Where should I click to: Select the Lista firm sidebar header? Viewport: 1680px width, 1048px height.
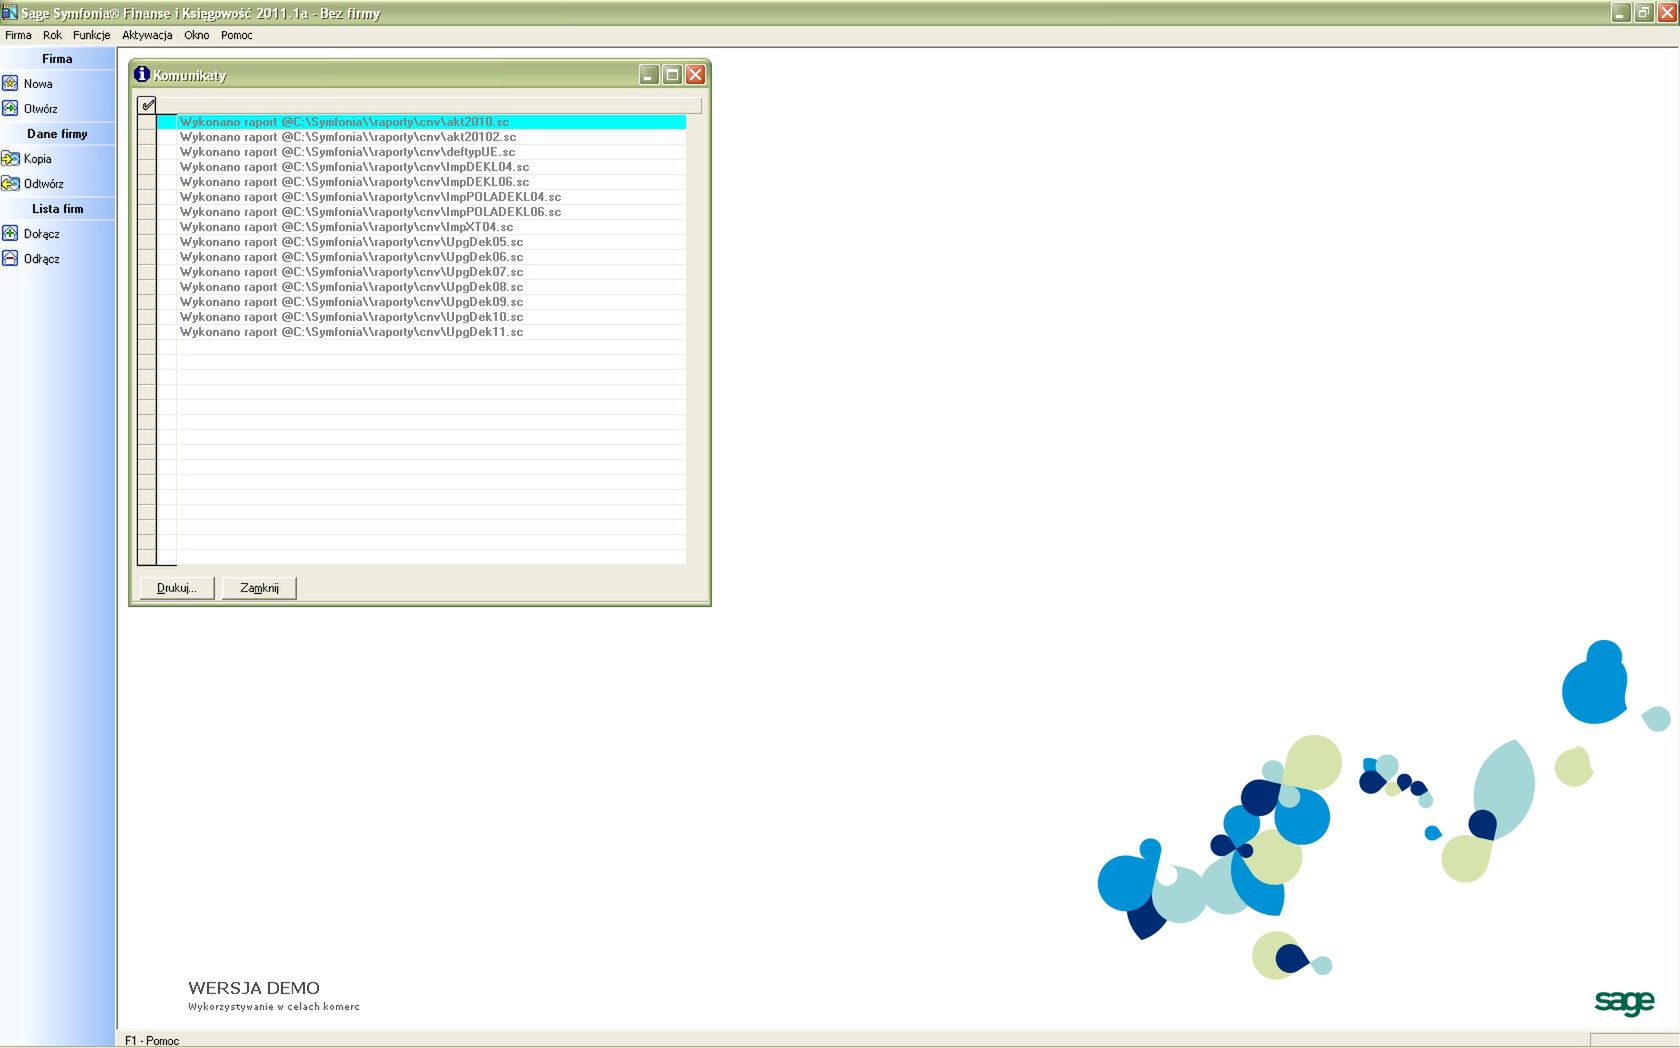coord(57,209)
